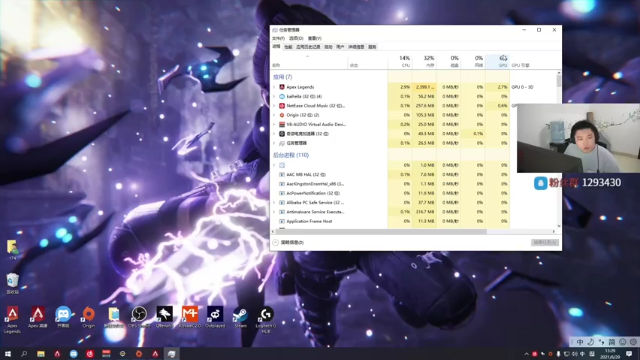Open the 选项(O) menu
Image resolution: width=640 pixels, height=360 pixels.
296,38
